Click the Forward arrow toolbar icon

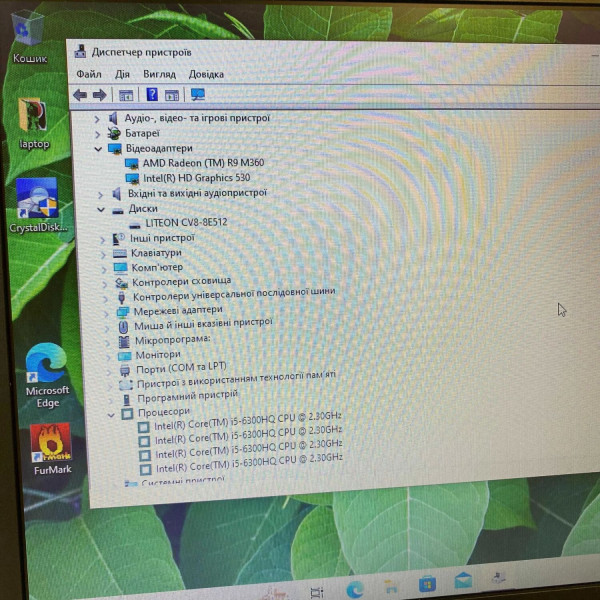[x=99, y=95]
